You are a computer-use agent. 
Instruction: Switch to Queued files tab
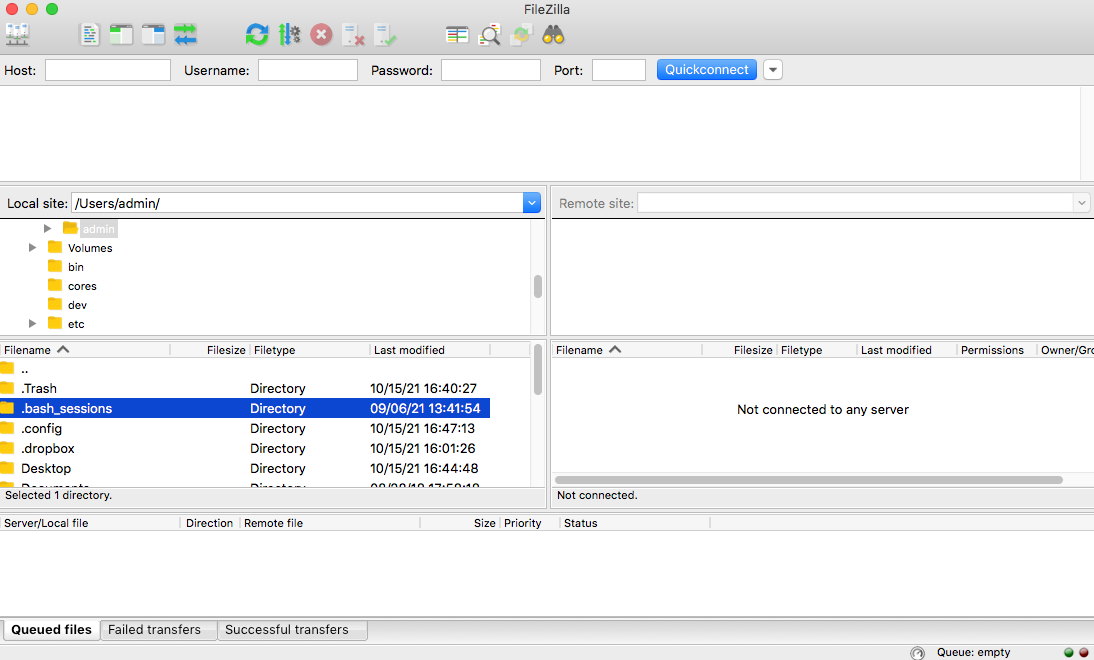pyautogui.click(x=51, y=629)
